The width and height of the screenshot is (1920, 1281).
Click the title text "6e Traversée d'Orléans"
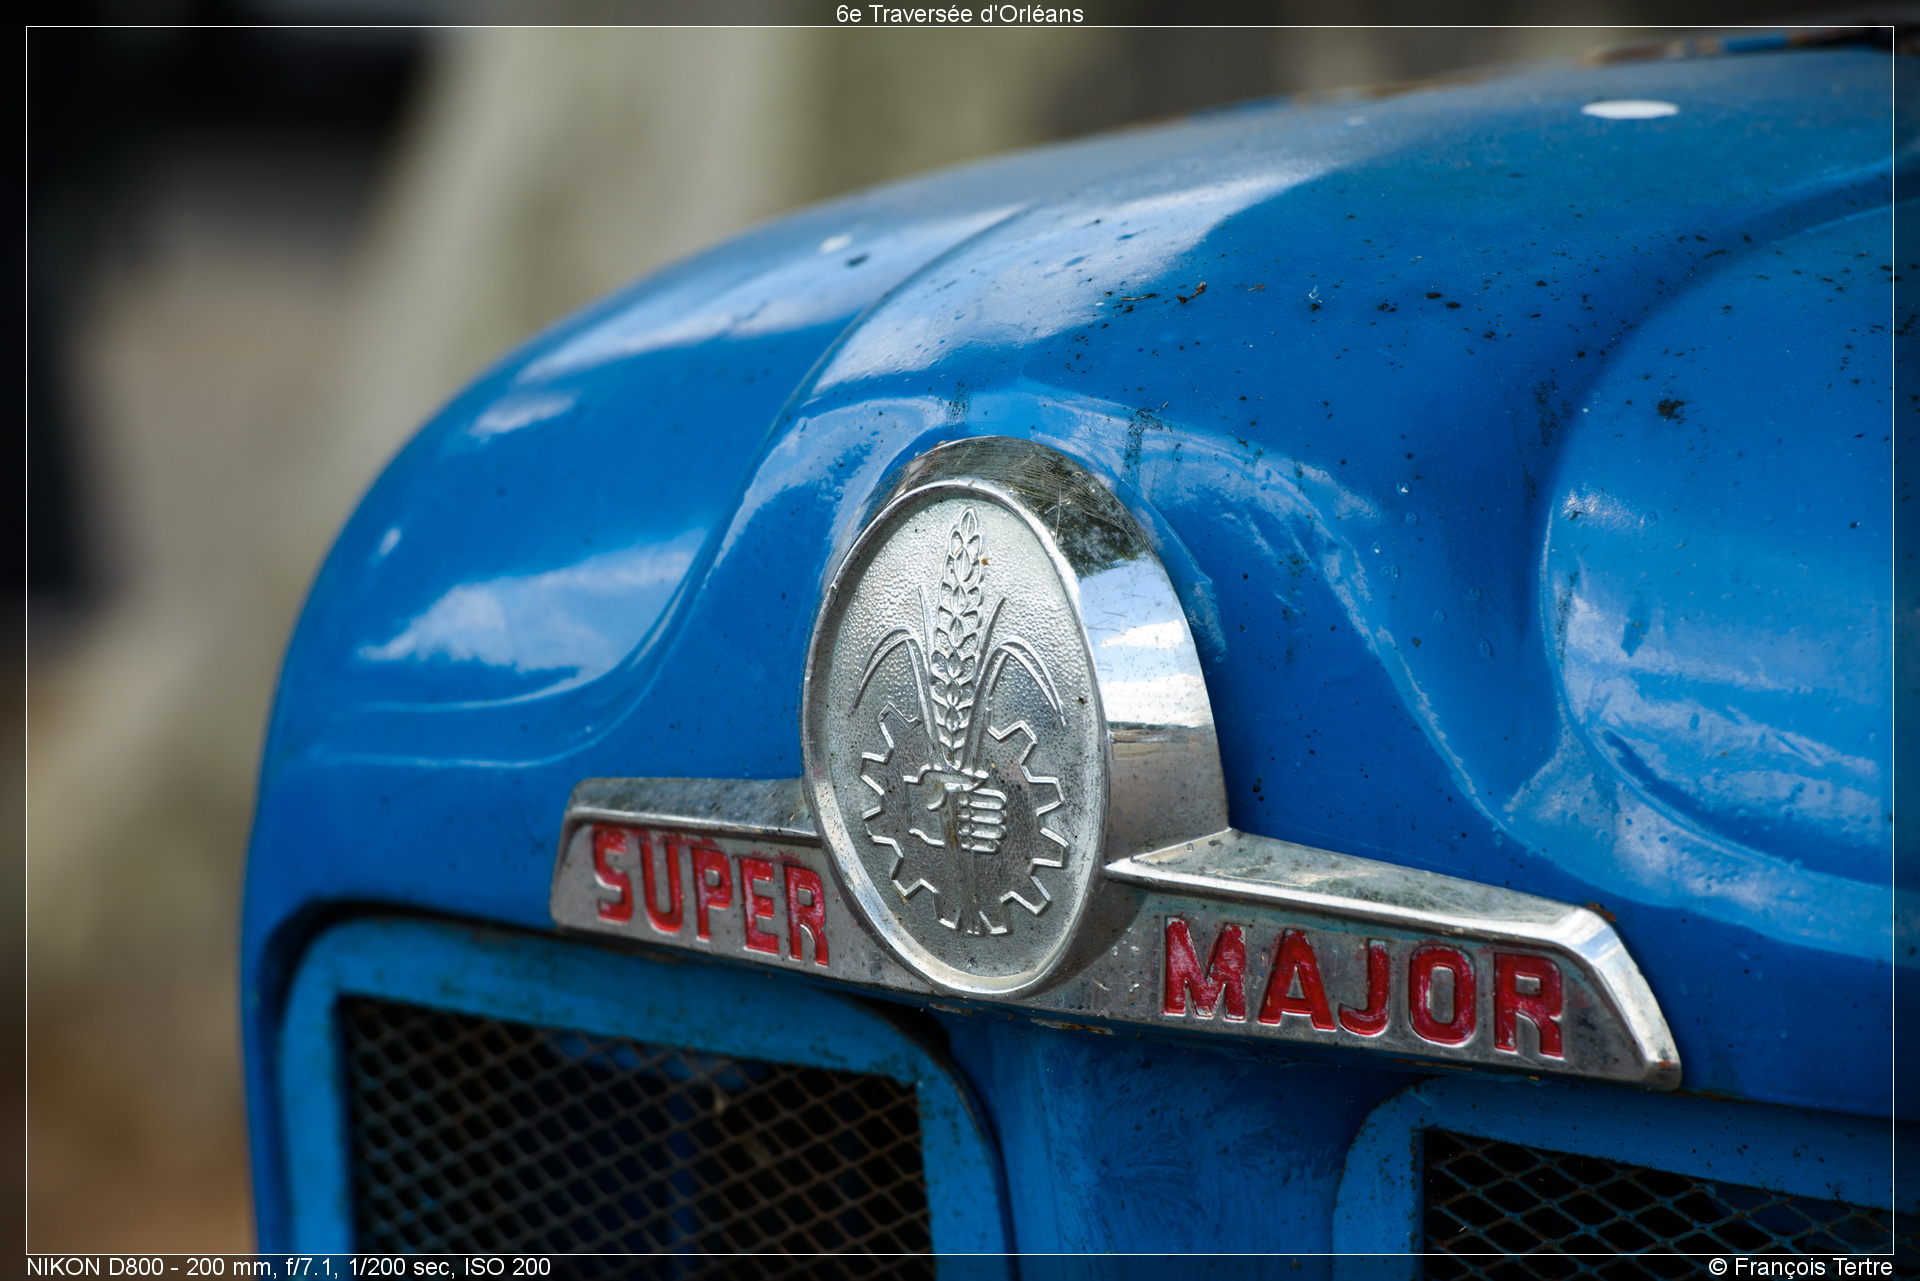pyautogui.click(x=959, y=13)
